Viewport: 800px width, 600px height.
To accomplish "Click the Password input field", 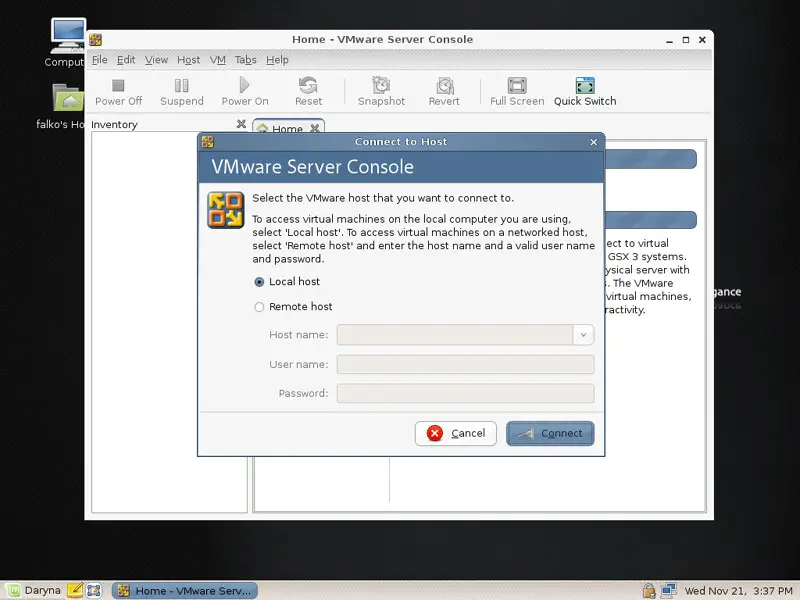I will click(x=465, y=393).
